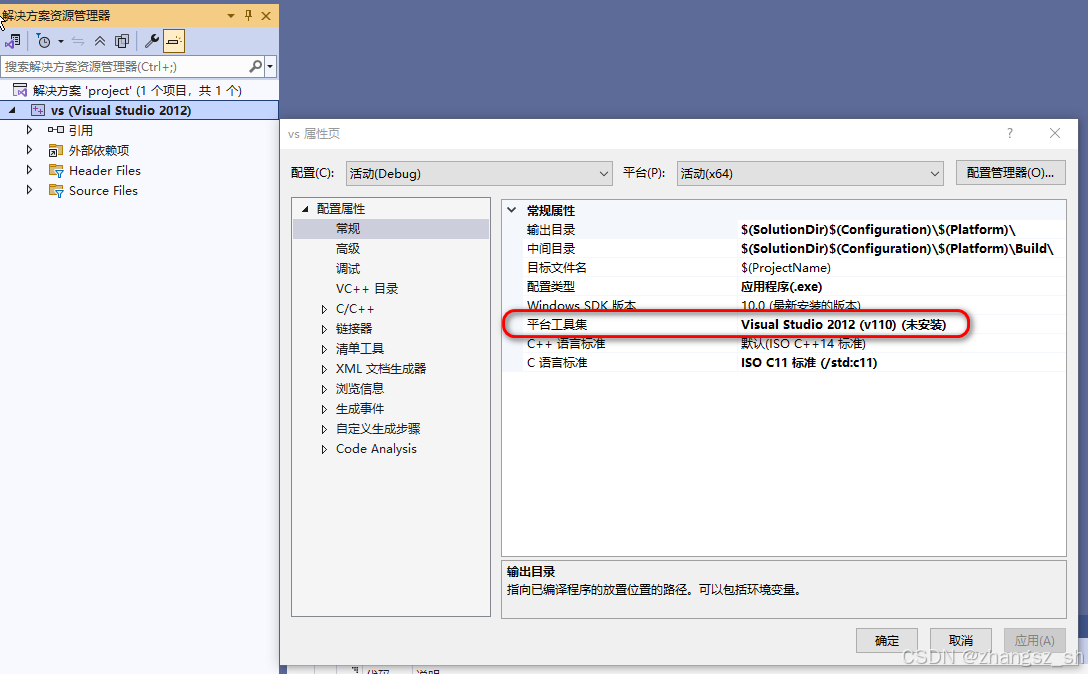1088x674 pixels.
Task: Expand the 自定义生成步骤 node
Action: [x=324, y=430]
